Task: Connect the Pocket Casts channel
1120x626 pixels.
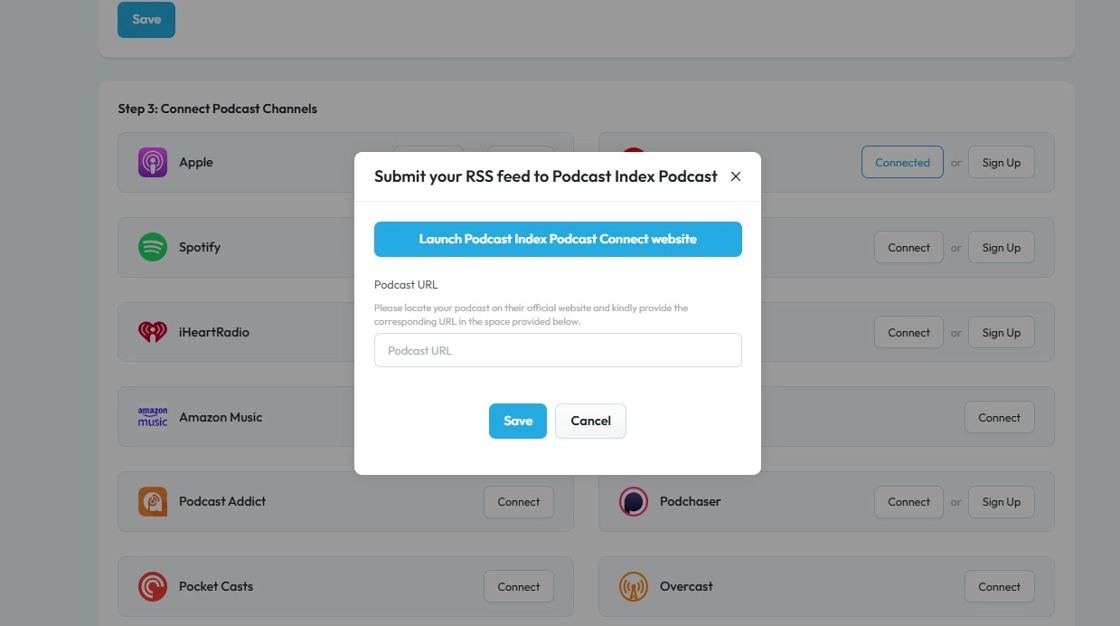Action: coord(519,587)
